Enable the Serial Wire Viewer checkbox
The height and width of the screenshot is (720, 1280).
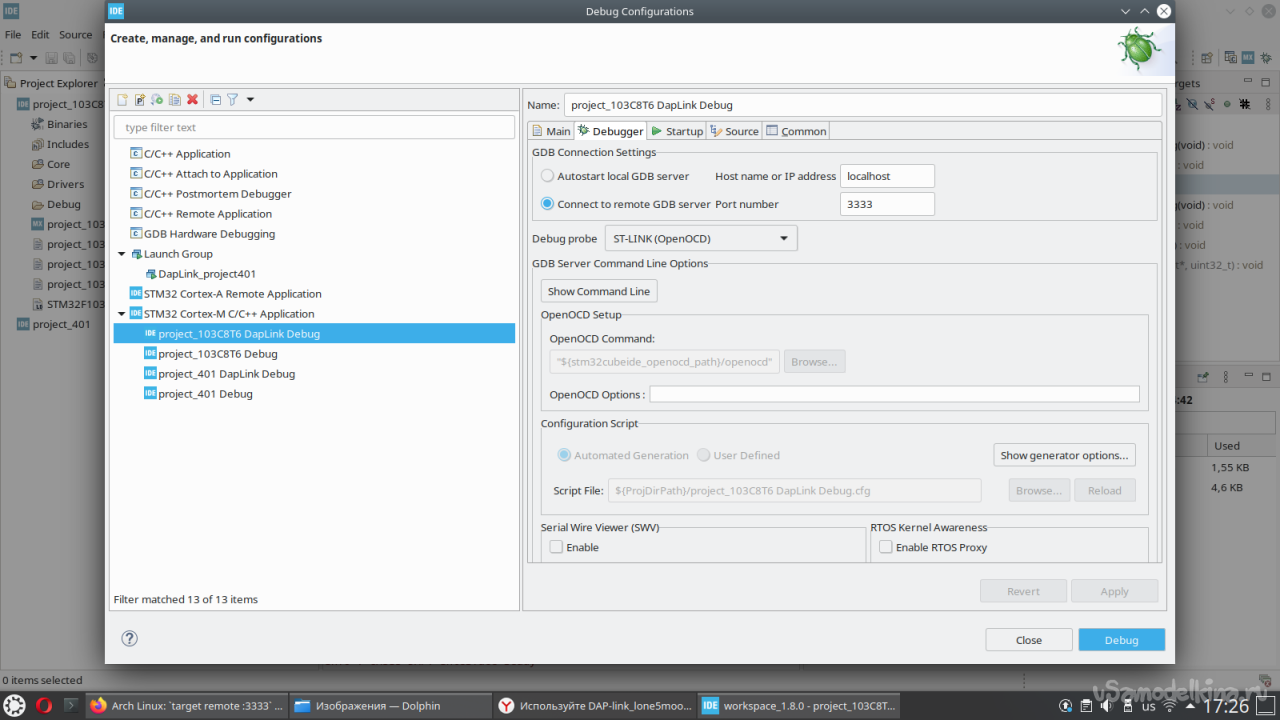(556, 547)
